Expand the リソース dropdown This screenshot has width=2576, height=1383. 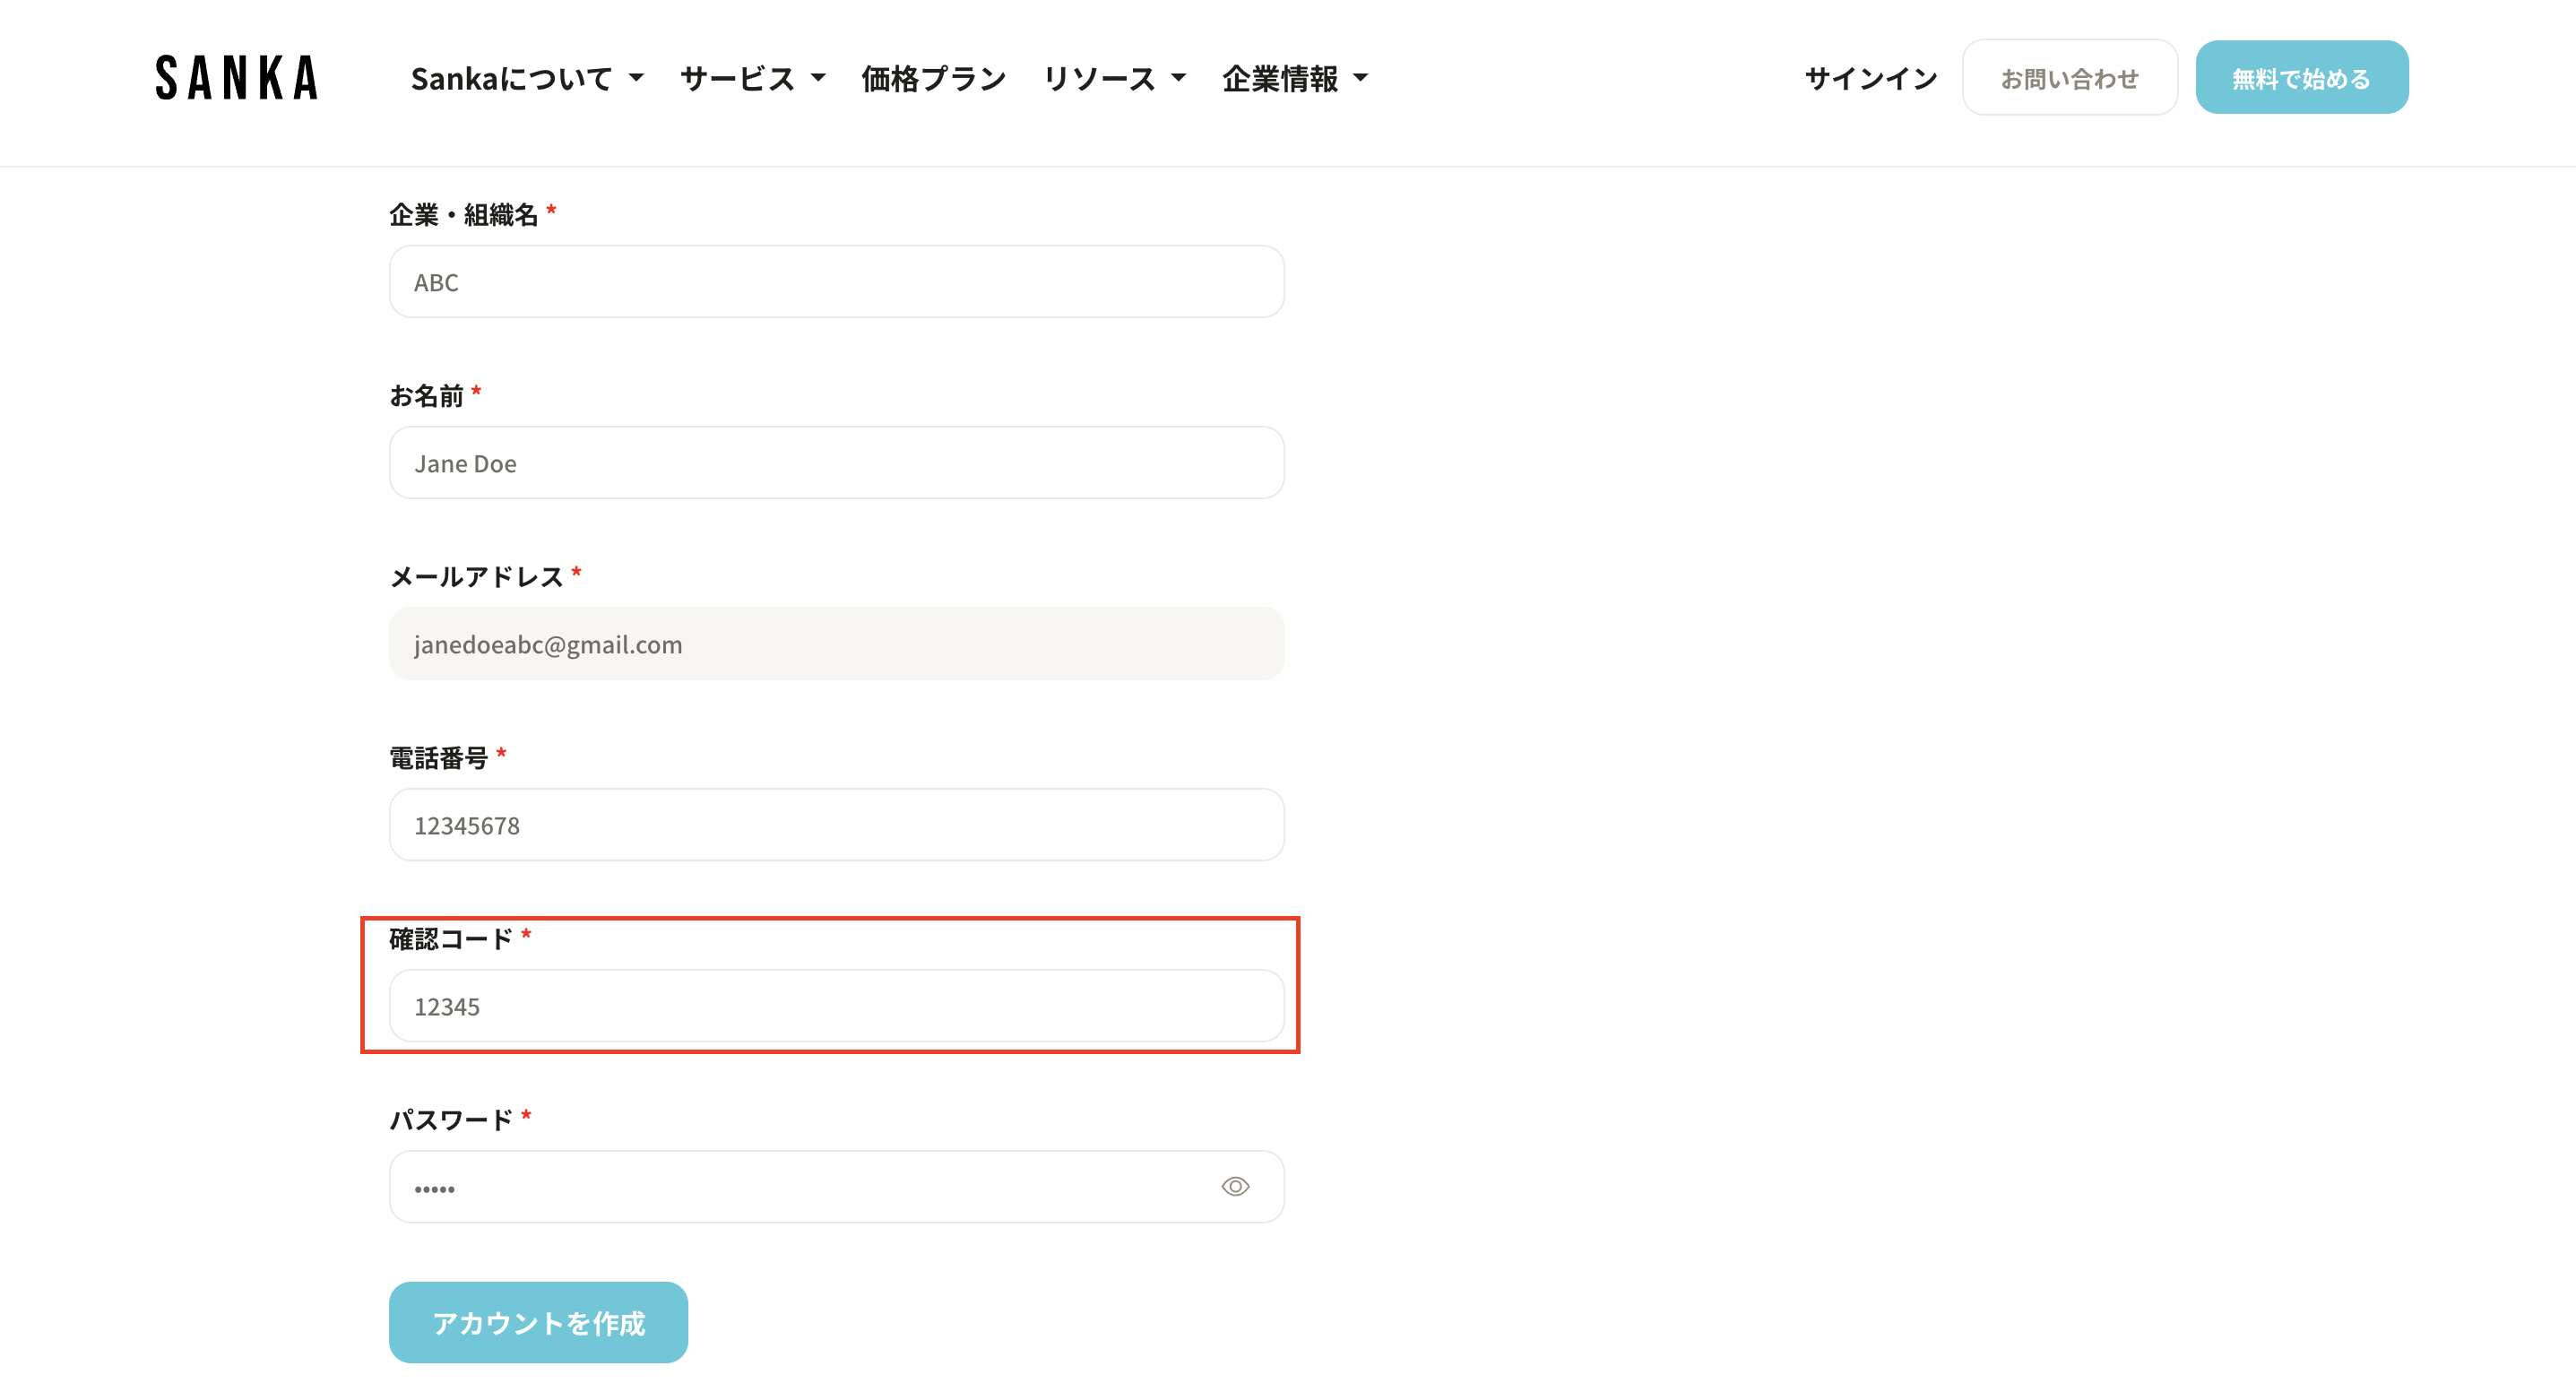point(1113,78)
